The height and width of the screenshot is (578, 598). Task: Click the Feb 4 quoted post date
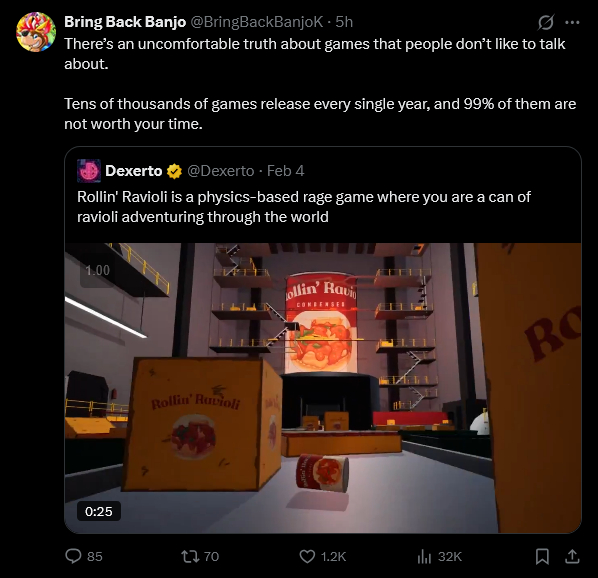point(285,171)
